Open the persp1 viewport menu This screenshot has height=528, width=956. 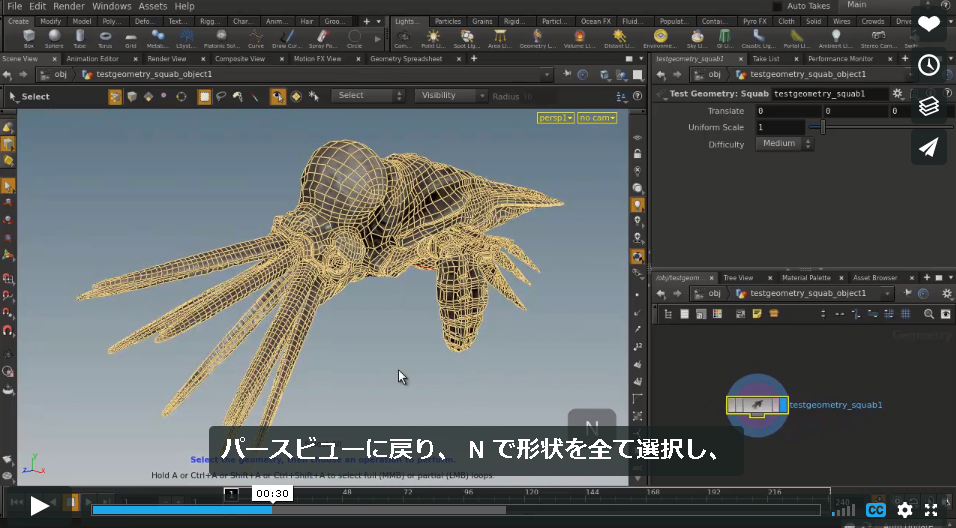point(555,118)
